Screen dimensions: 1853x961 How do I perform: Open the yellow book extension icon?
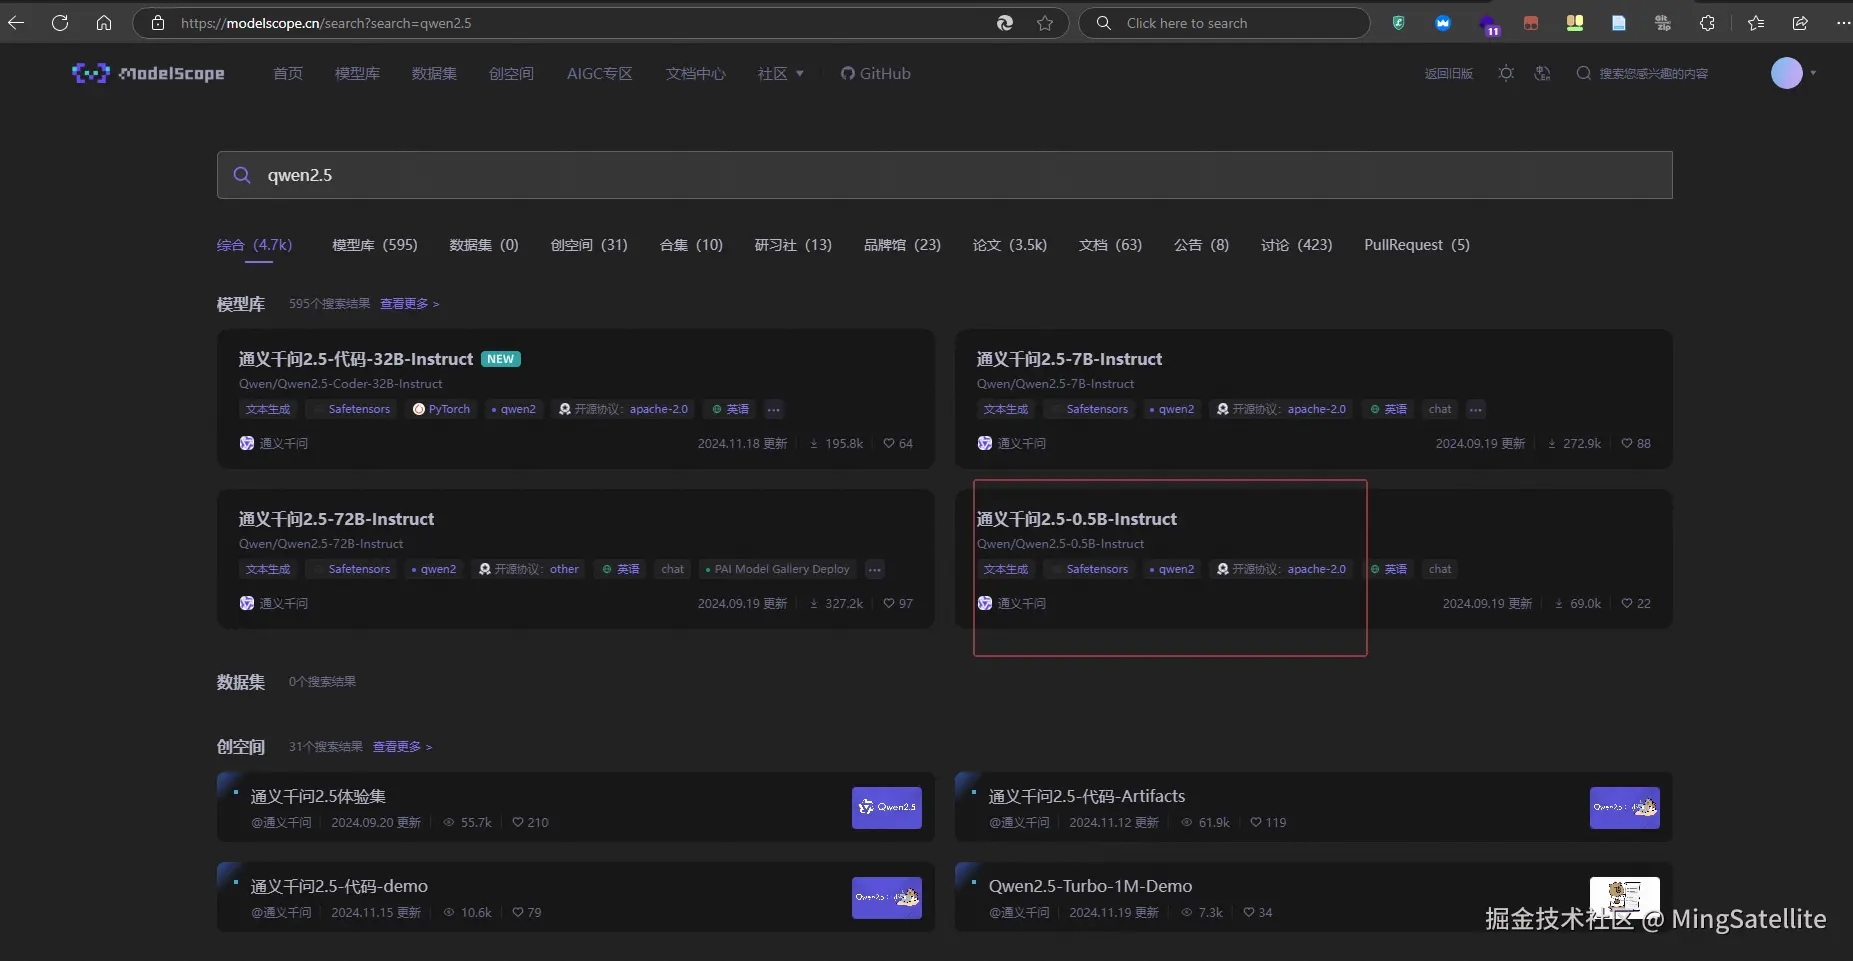click(1575, 23)
